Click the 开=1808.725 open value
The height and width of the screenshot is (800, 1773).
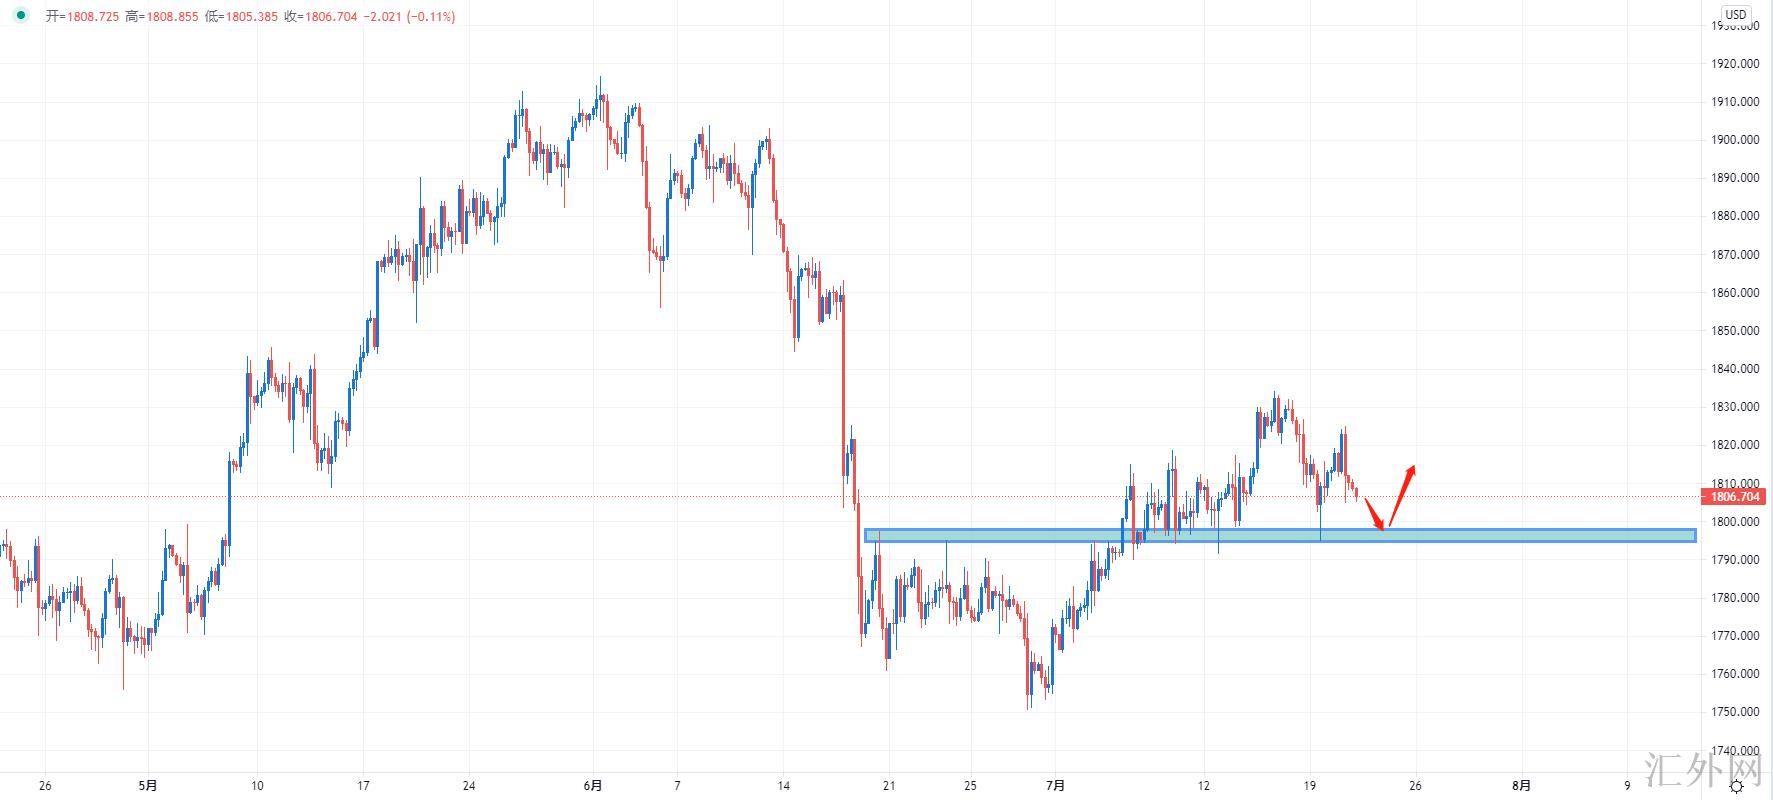pos(83,17)
